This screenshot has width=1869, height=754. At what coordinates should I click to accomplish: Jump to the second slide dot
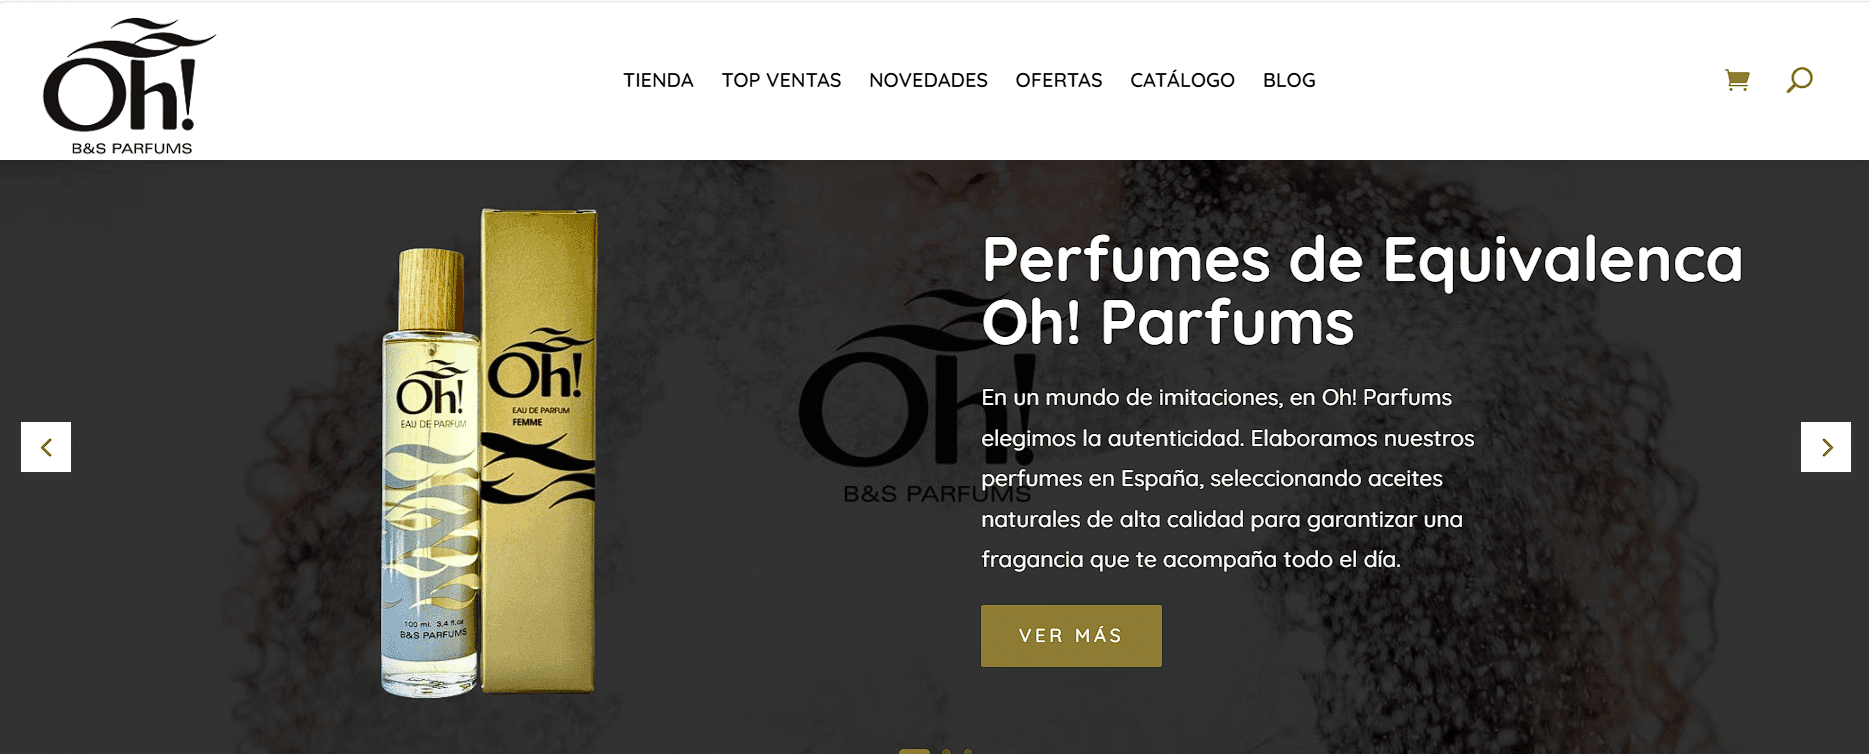pos(946,751)
